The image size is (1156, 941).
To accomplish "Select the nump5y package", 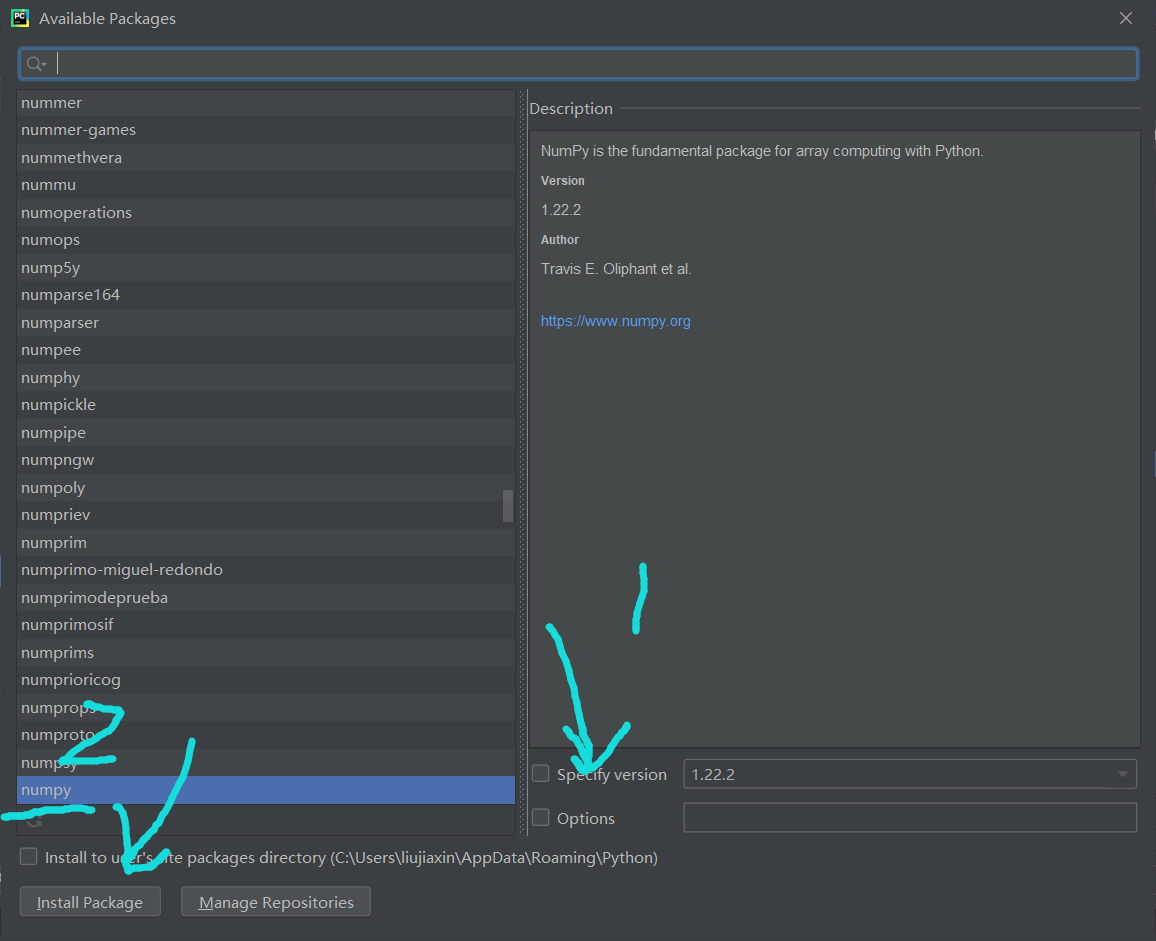I will point(265,268).
